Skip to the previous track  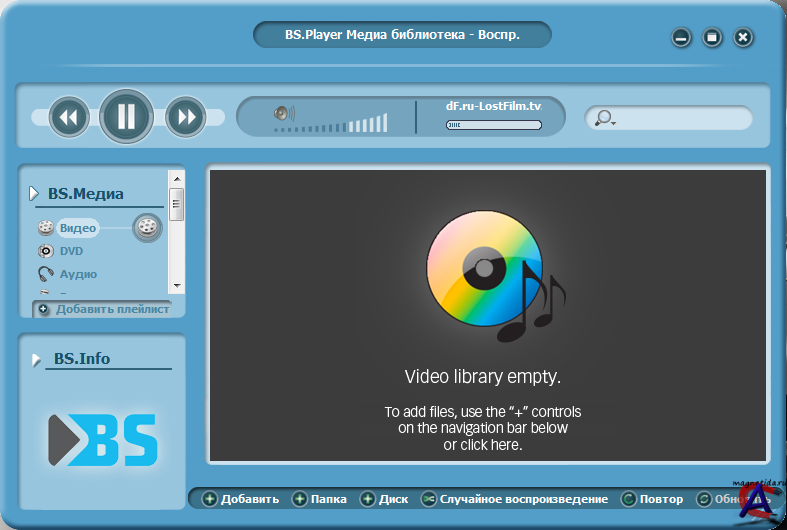click(68, 117)
